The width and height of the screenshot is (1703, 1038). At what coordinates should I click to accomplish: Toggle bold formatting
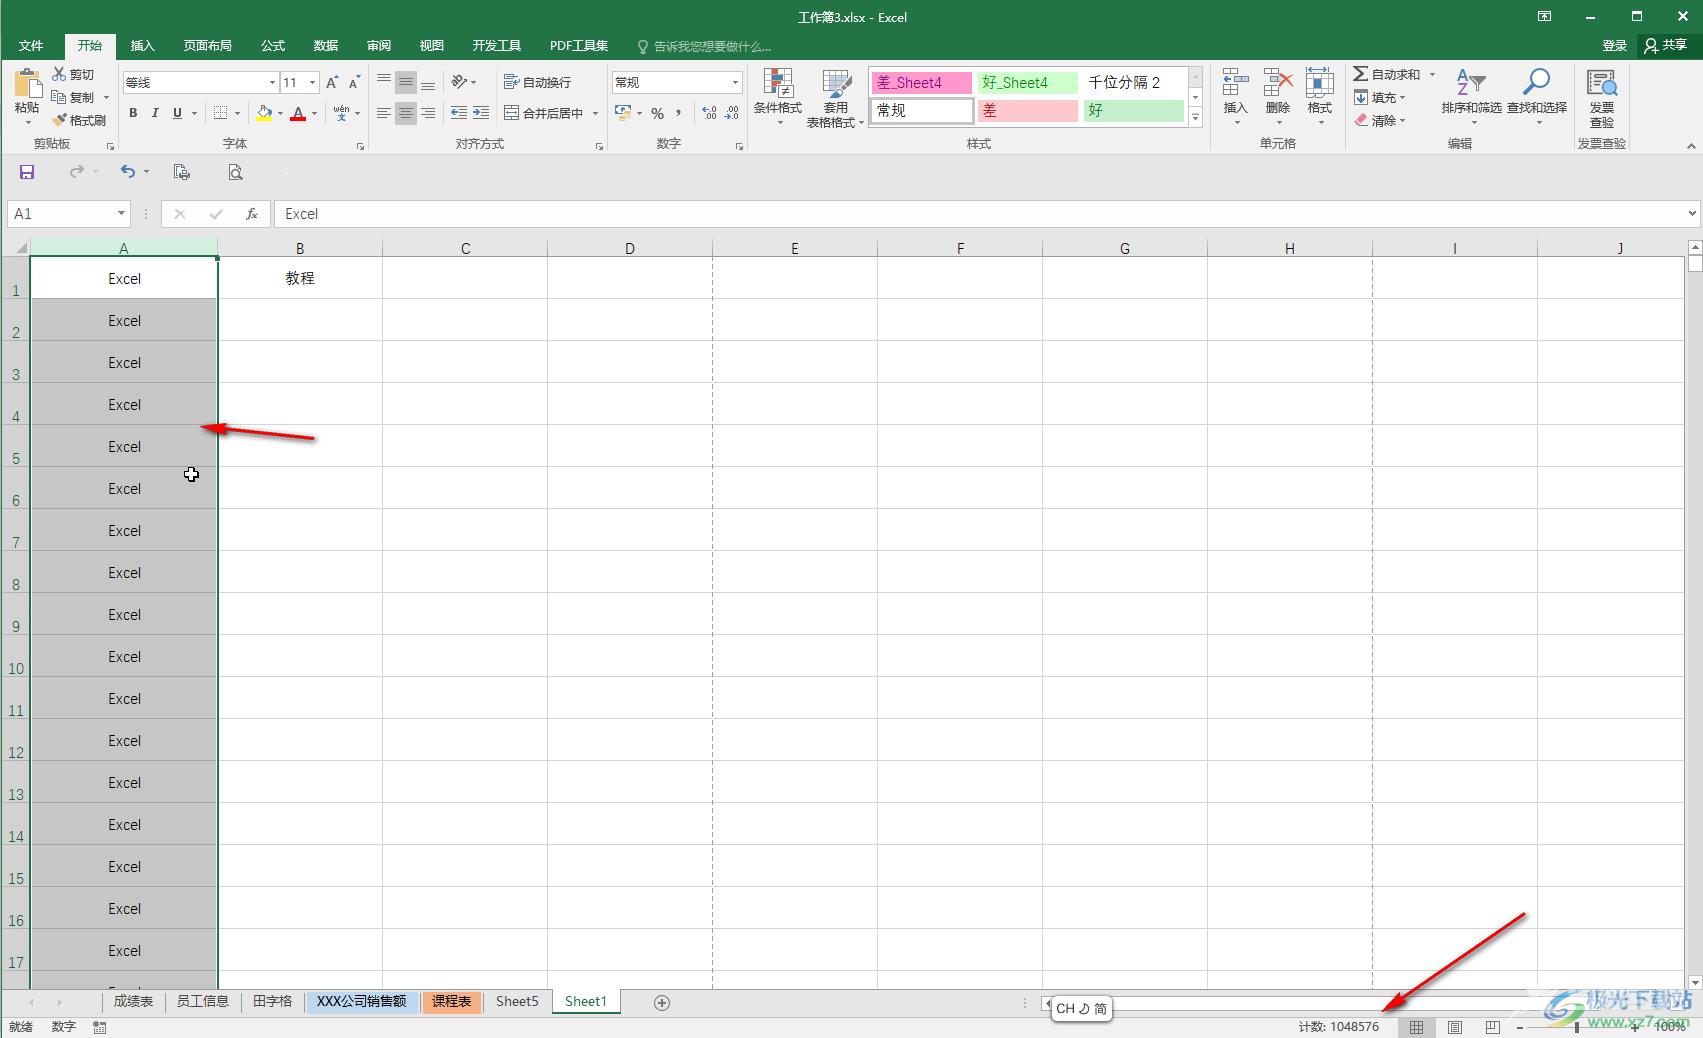click(133, 113)
